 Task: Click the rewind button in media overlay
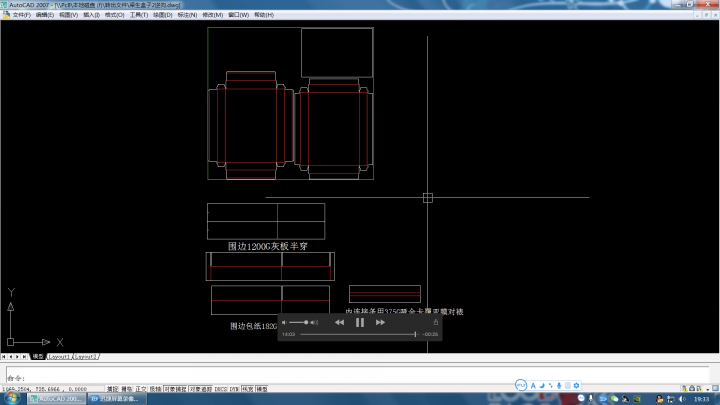[x=339, y=322]
